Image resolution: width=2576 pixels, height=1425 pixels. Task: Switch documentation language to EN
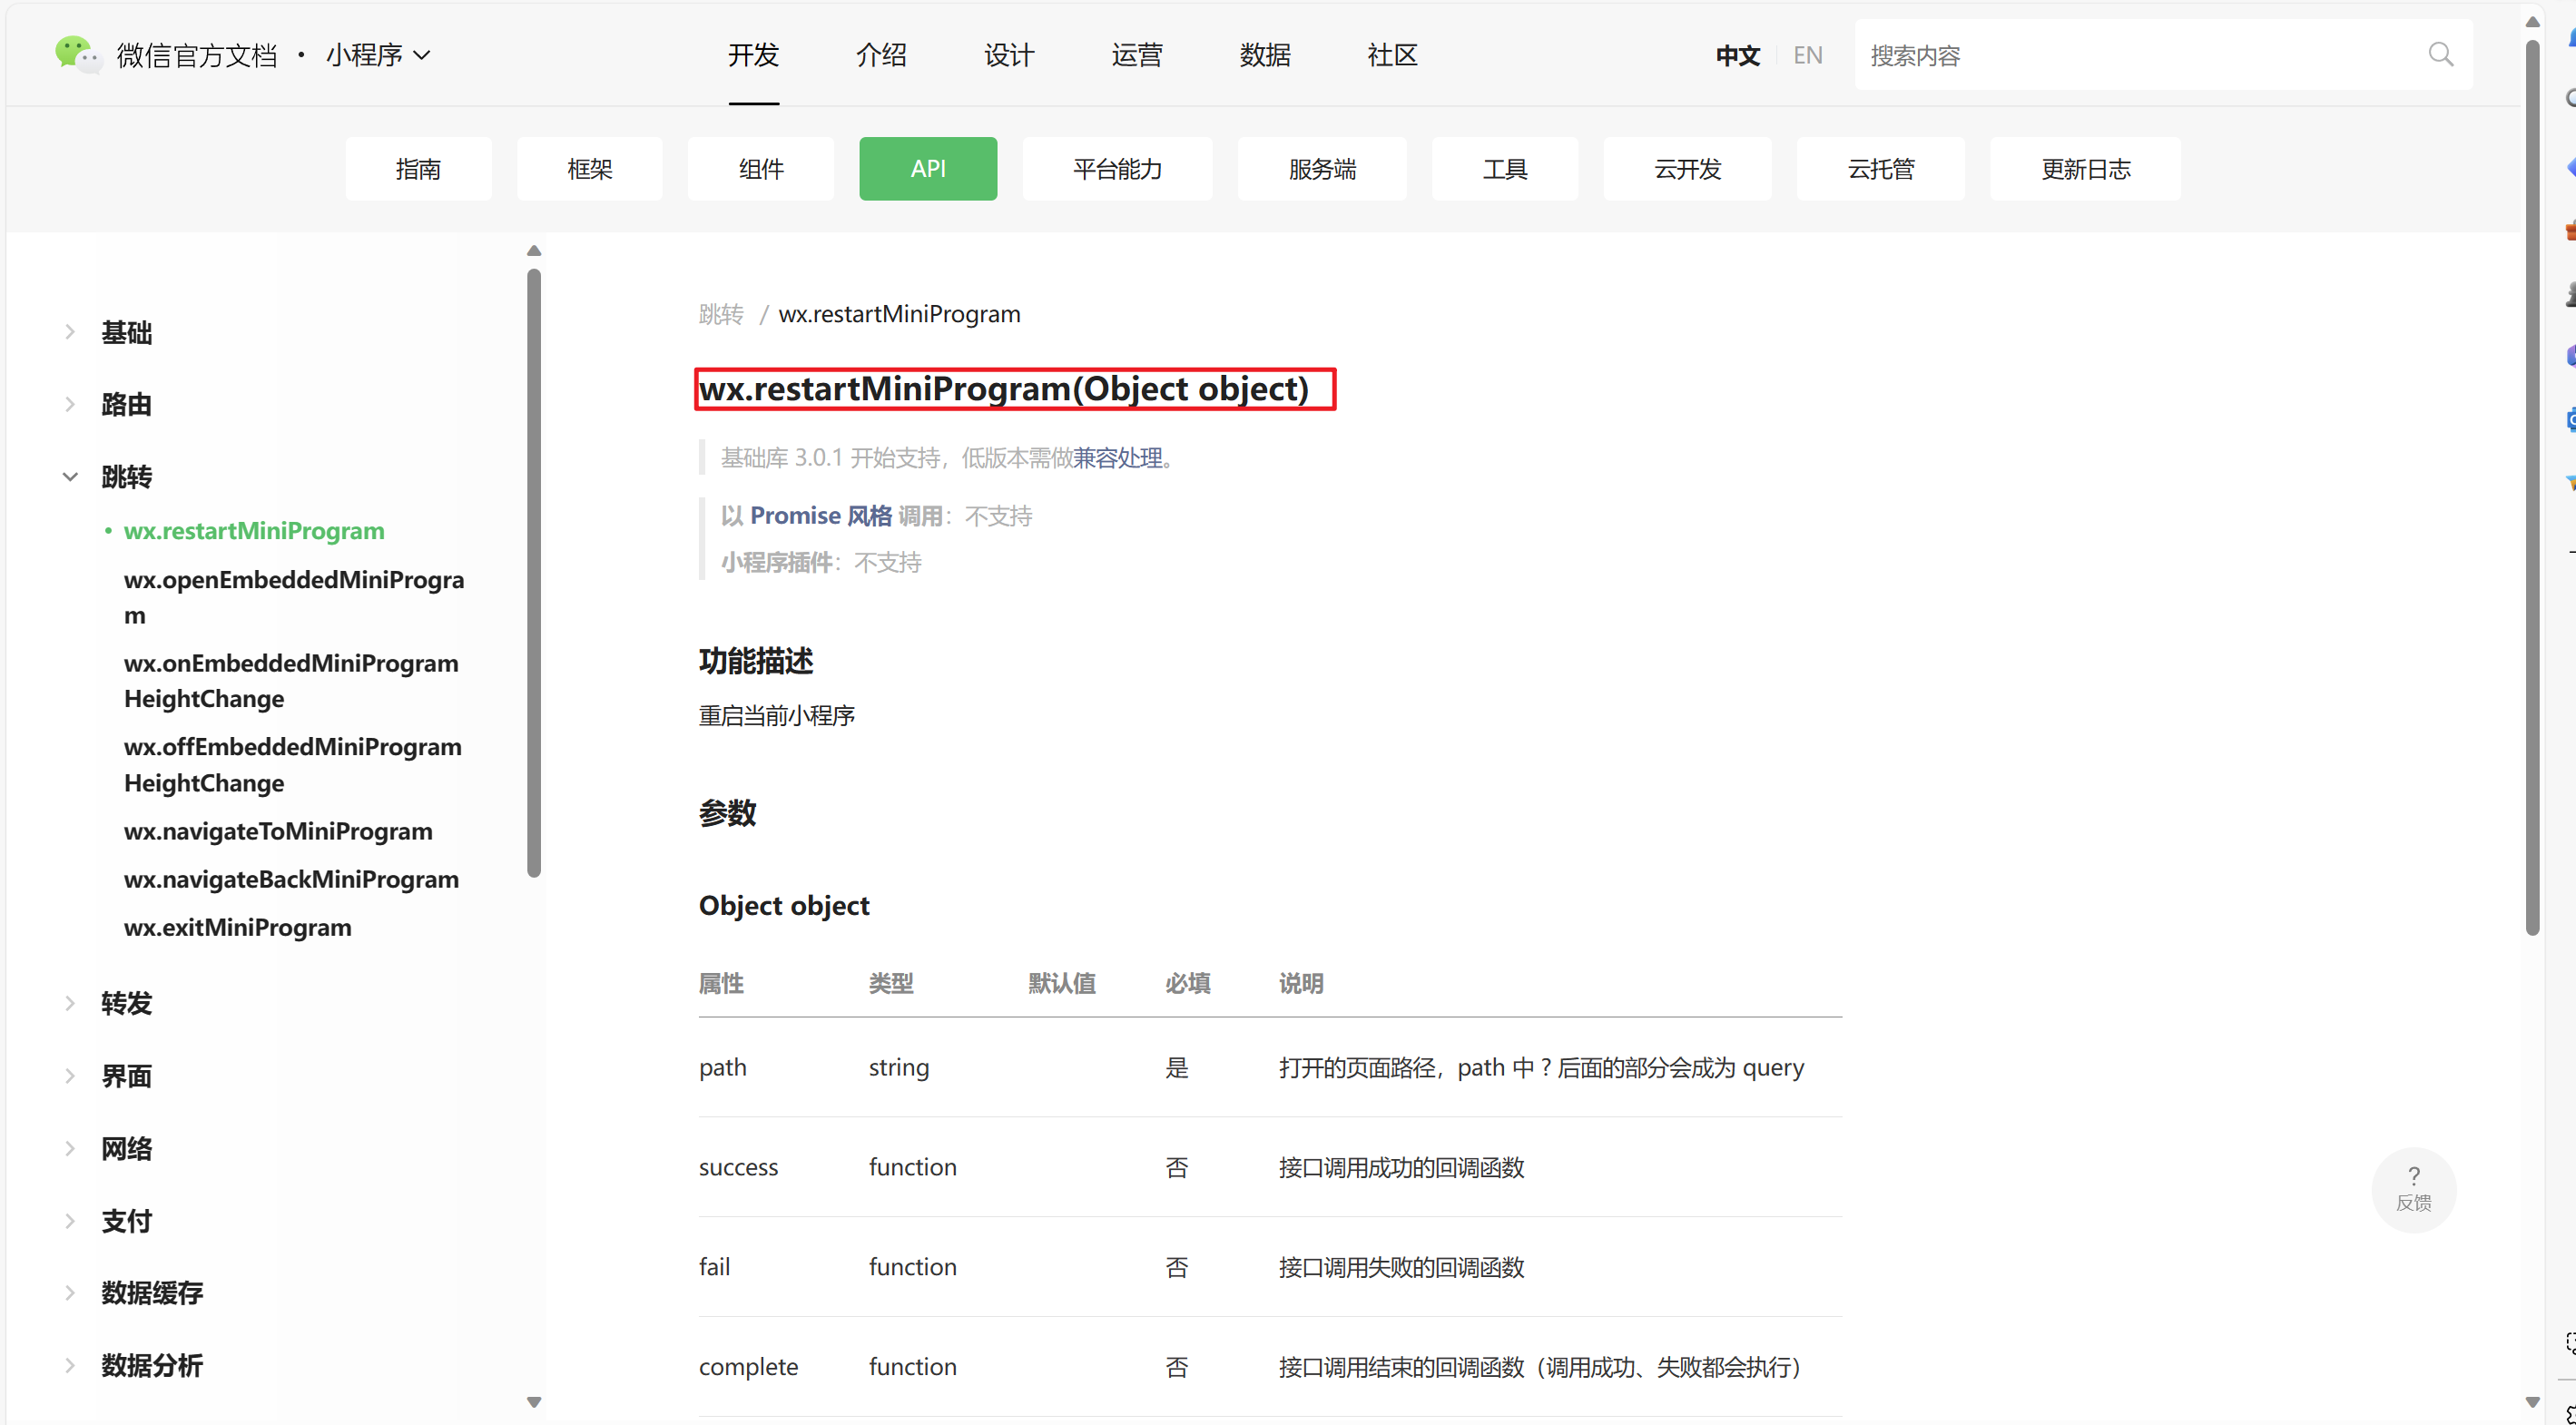(x=1805, y=54)
